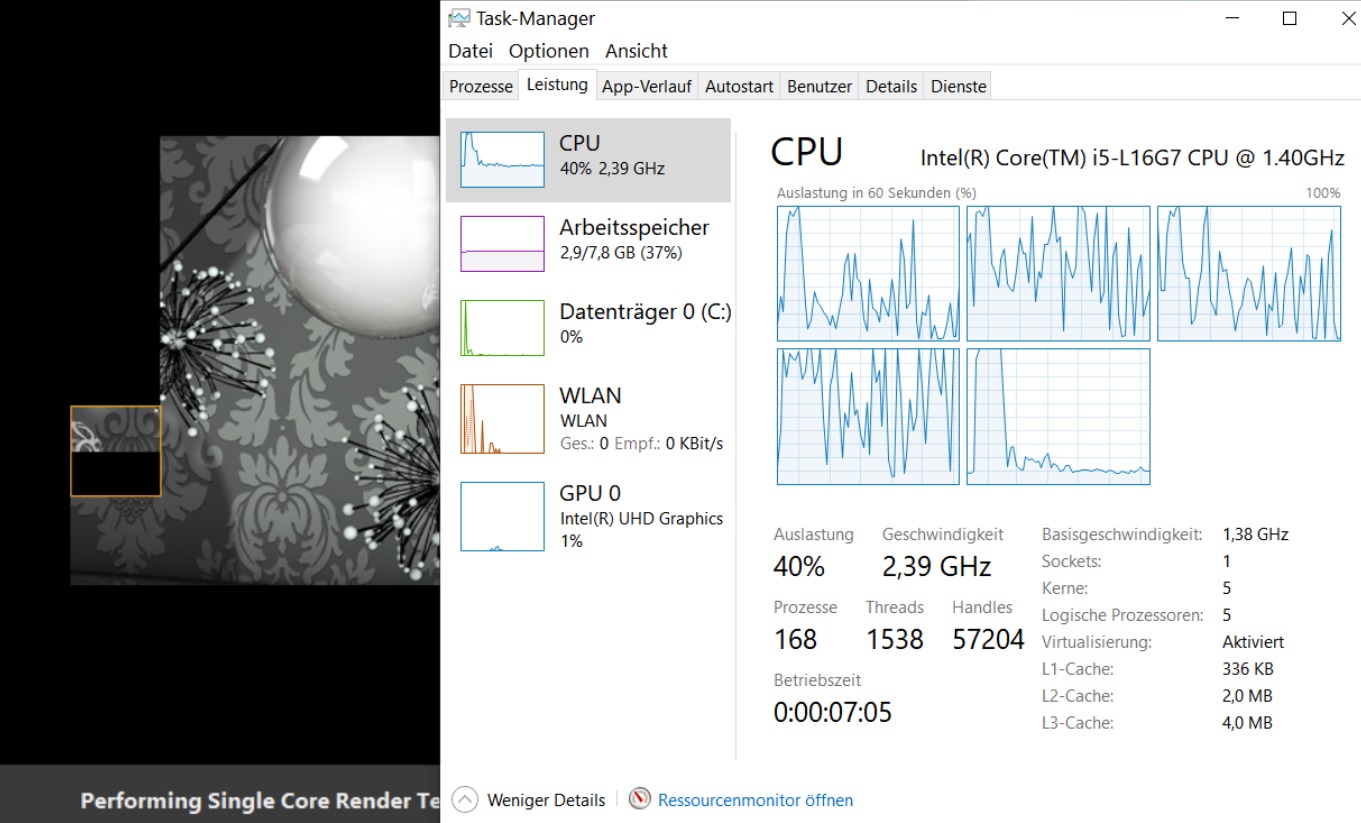View the WLAN network activity graph
Image resolution: width=1361 pixels, height=823 pixels.
pyautogui.click(x=588, y=418)
